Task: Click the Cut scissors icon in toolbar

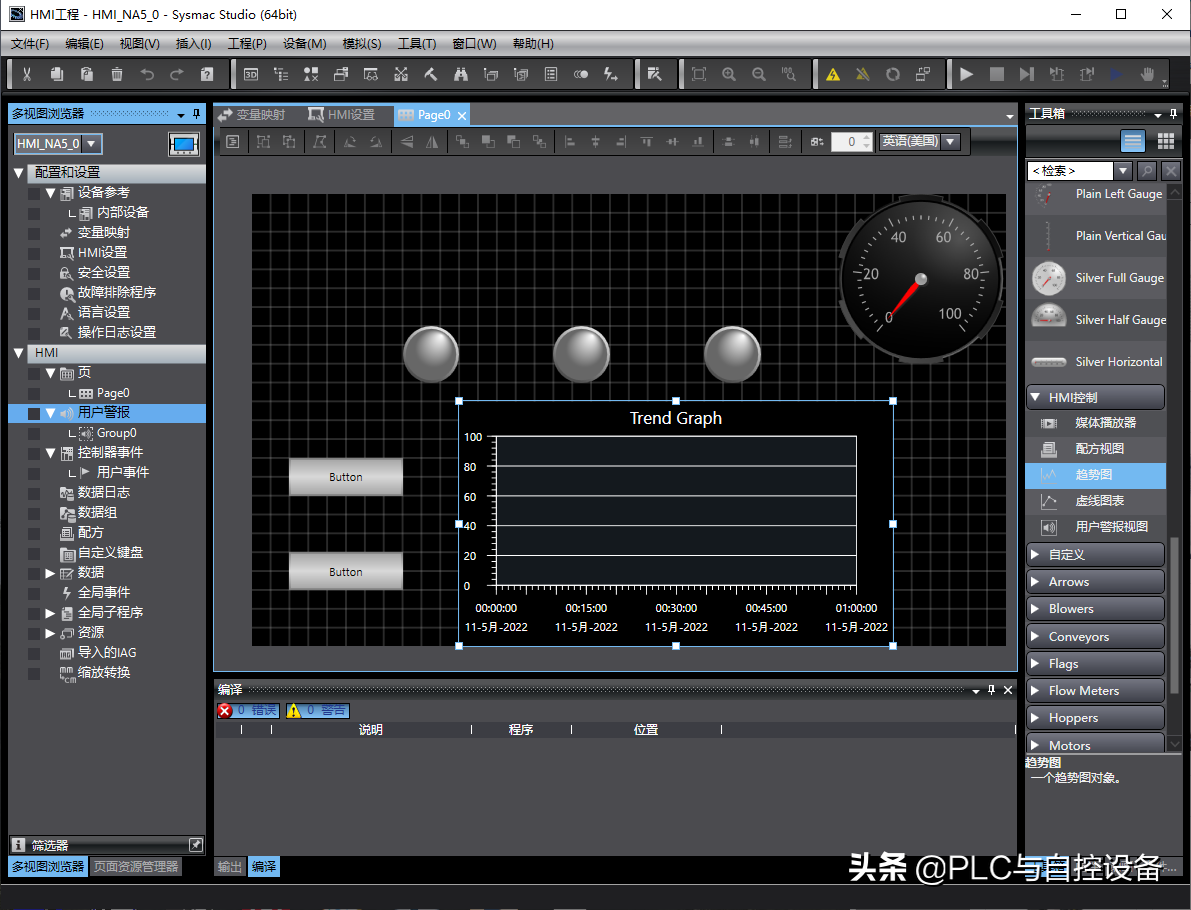Action: point(27,74)
